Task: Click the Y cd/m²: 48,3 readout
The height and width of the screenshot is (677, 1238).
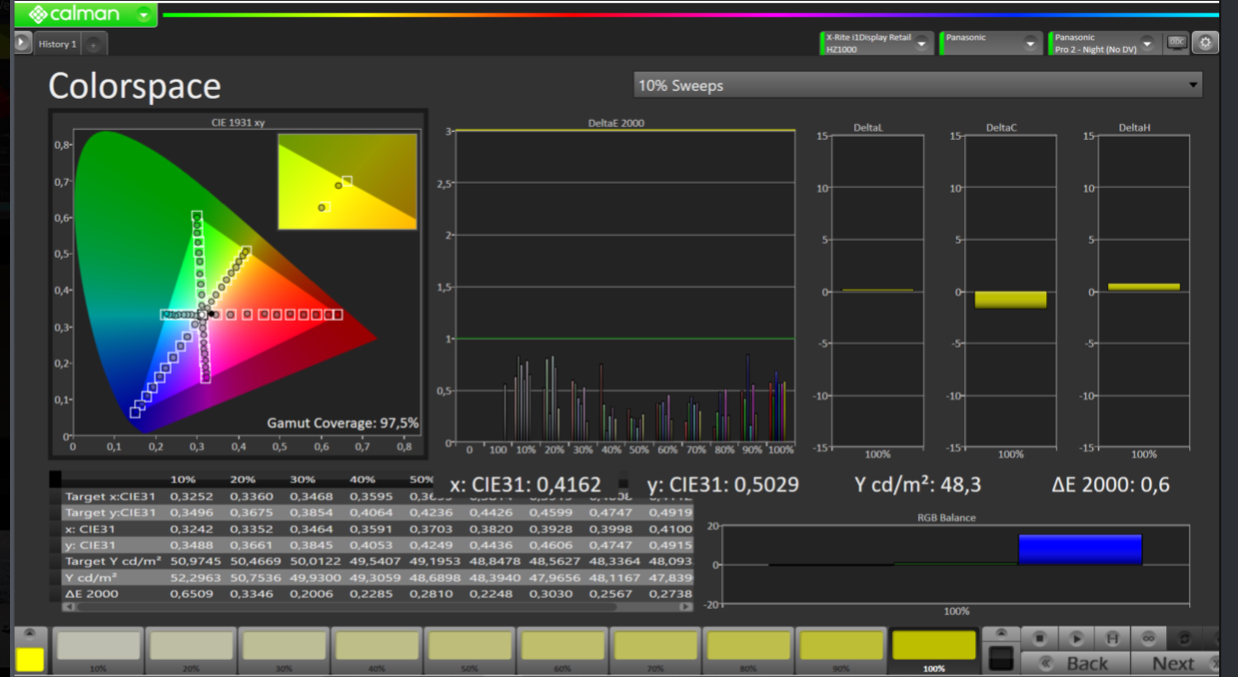Action: [x=917, y=485]
